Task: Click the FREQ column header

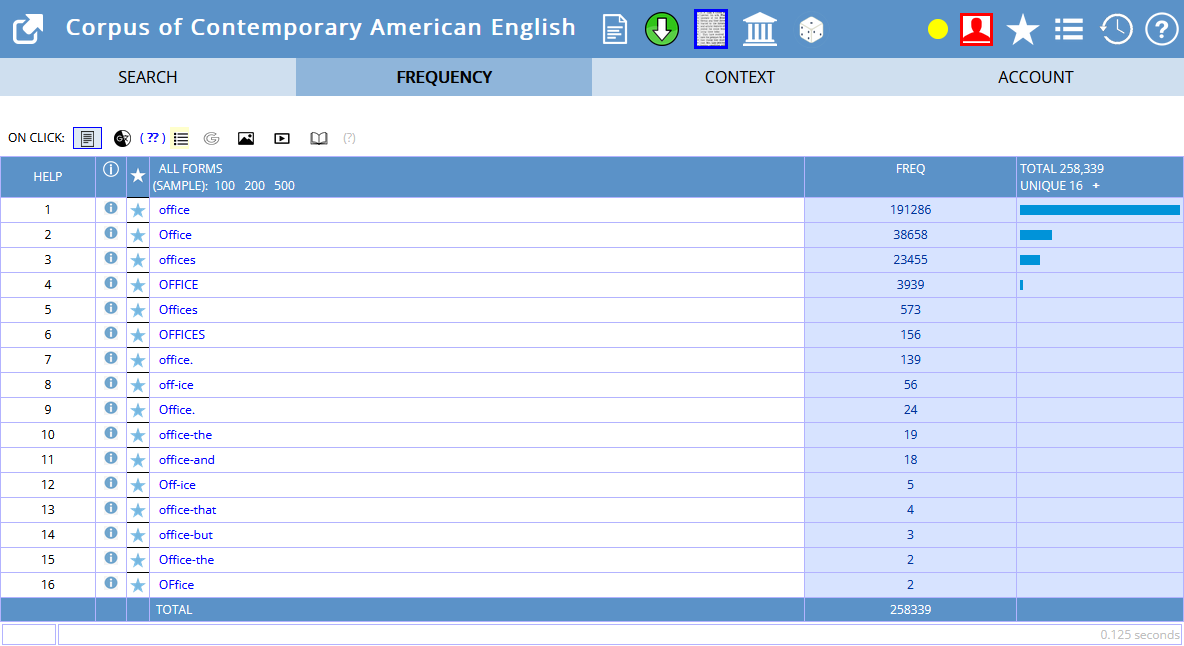Action: click(x=911, y=168)
